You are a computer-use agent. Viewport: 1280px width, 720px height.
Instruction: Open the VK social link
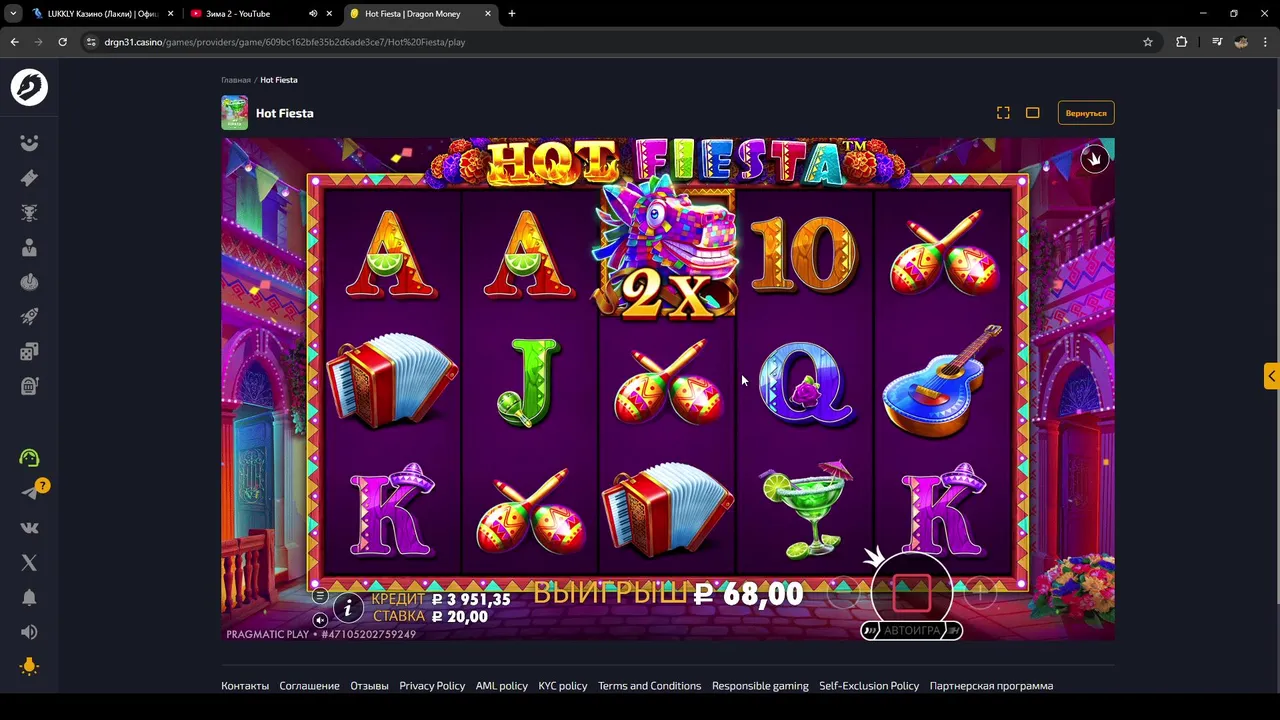pyautogui.click(x=29, y=528)
